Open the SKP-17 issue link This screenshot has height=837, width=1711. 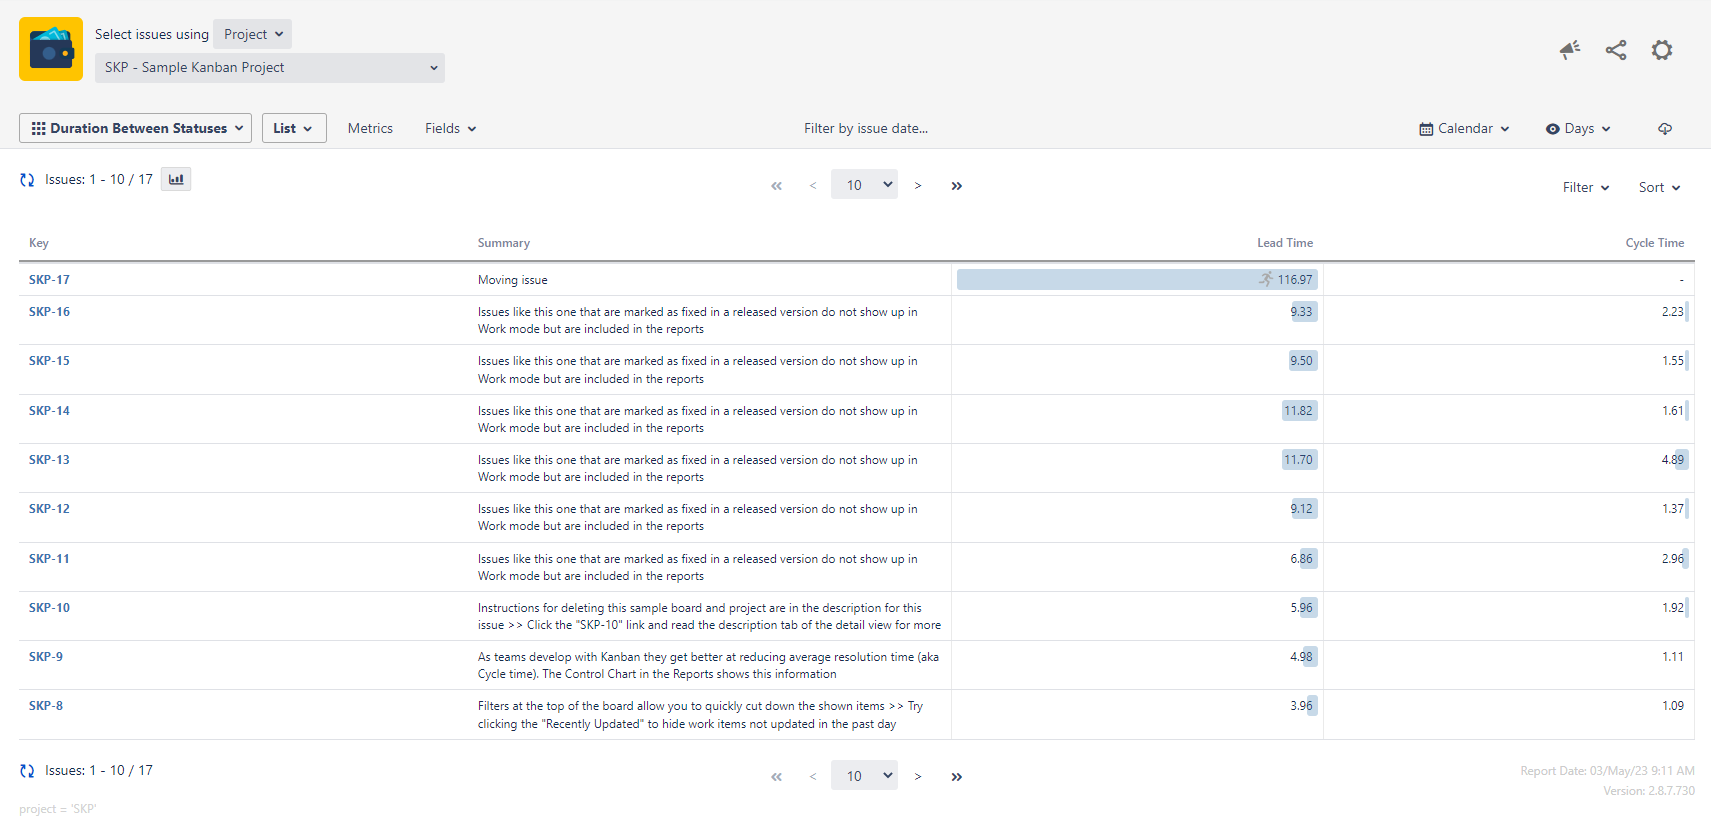click(x=49, y=280)
